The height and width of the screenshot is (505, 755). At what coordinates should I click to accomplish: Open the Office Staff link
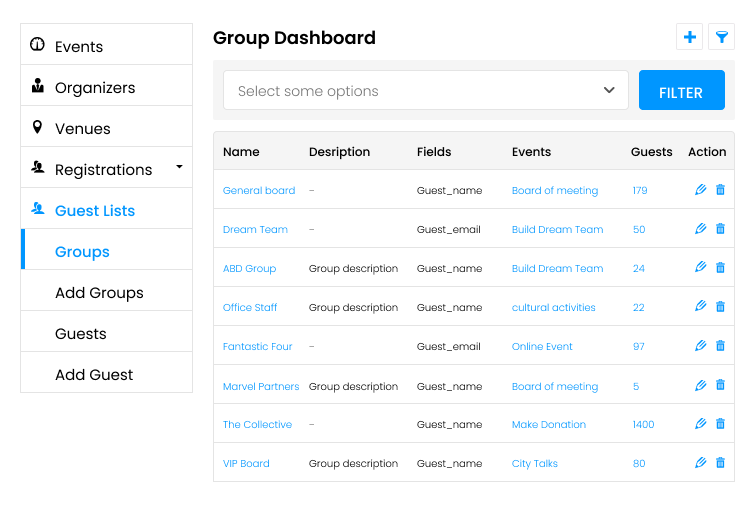point(249,308)
